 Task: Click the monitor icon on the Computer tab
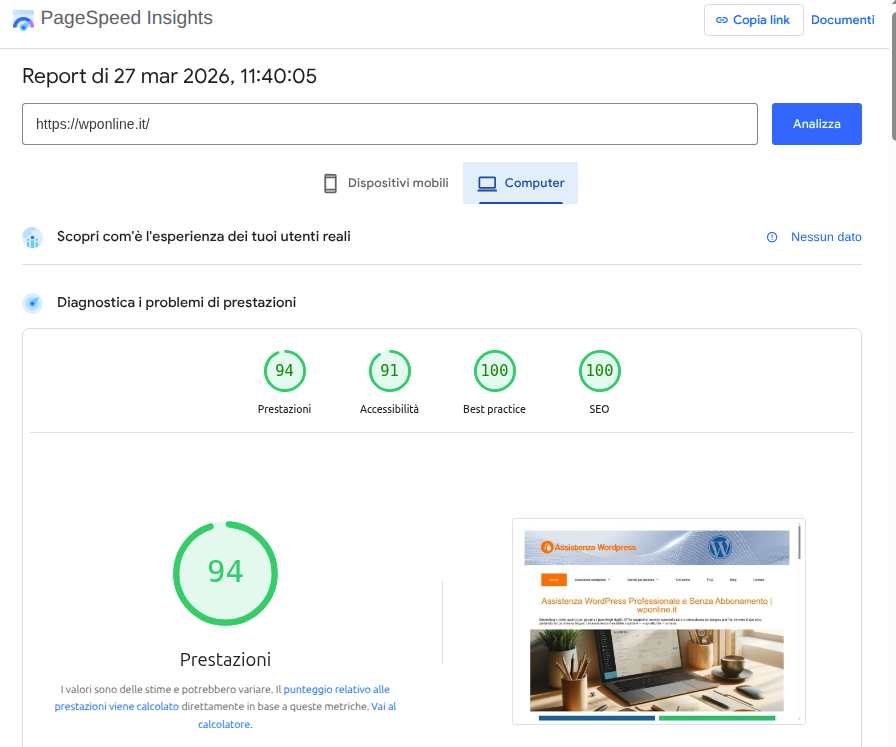coord(487,183)
